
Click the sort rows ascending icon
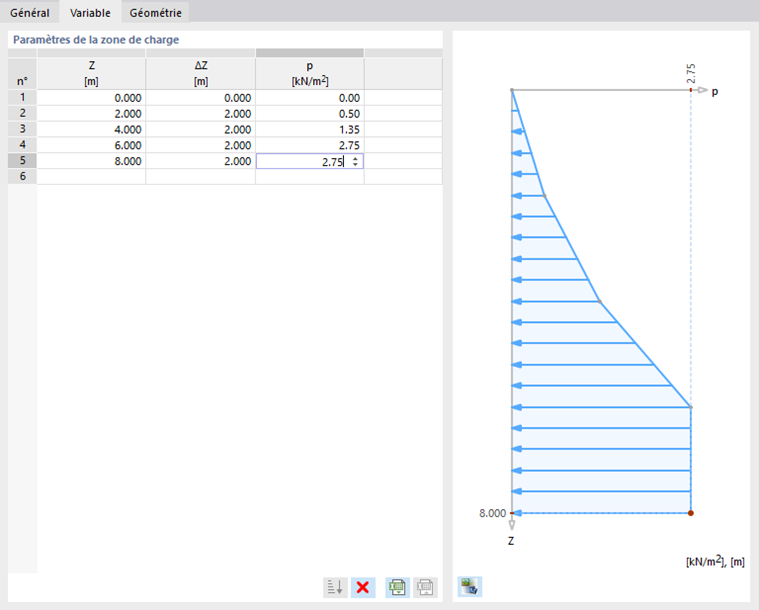[335, 587]
